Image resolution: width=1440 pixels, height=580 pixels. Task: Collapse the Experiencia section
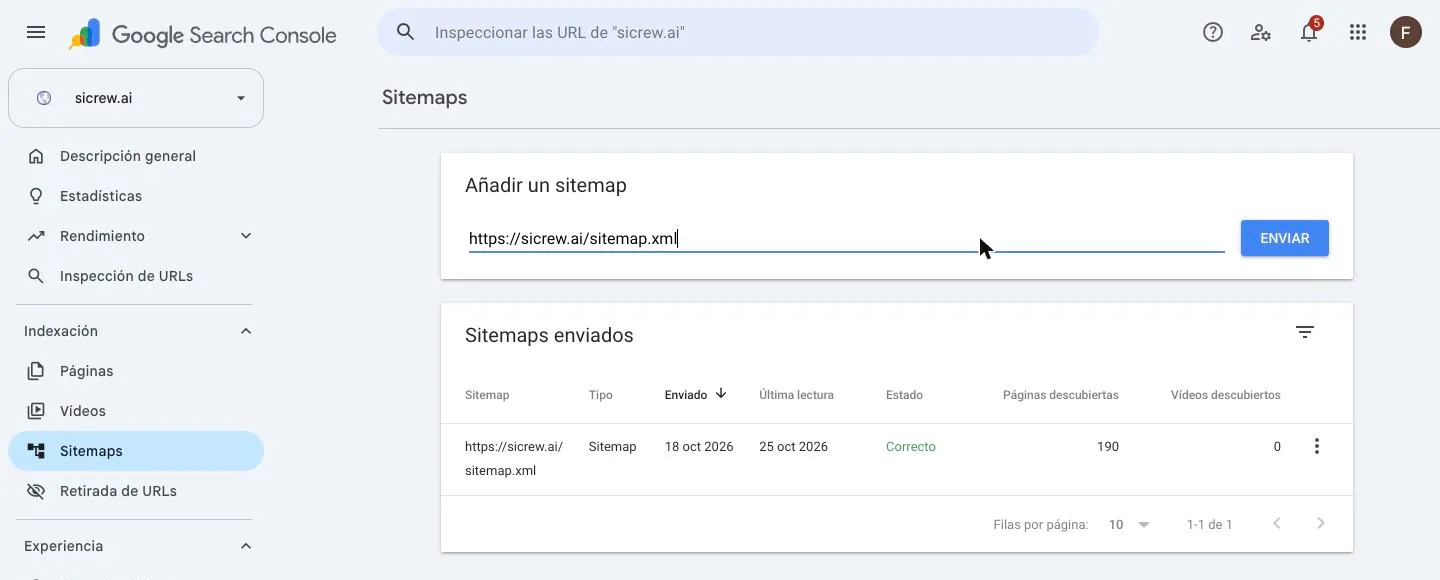tap(246, 546)
